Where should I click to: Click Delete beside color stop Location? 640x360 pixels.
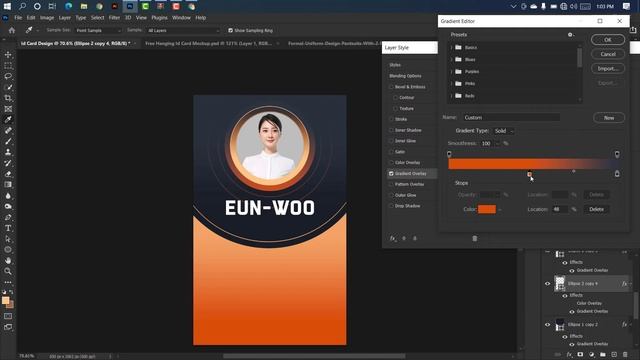coord(596,209)
